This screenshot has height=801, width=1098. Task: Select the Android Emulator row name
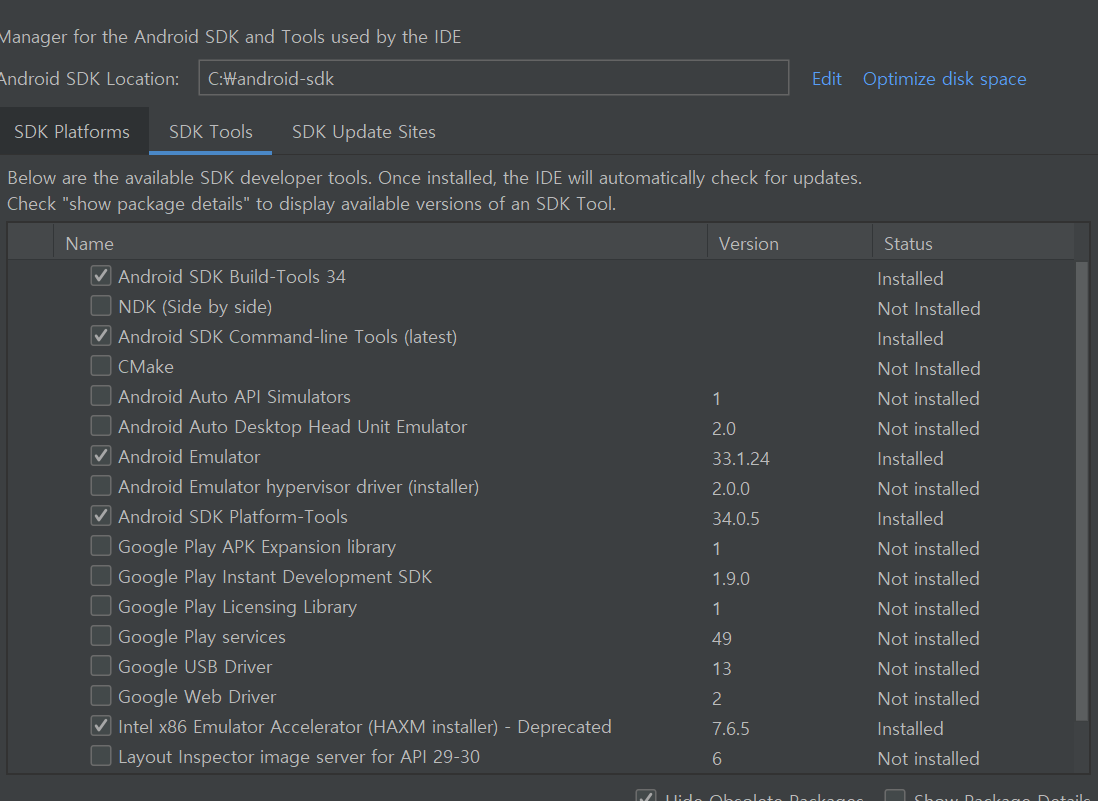[189, 457]
